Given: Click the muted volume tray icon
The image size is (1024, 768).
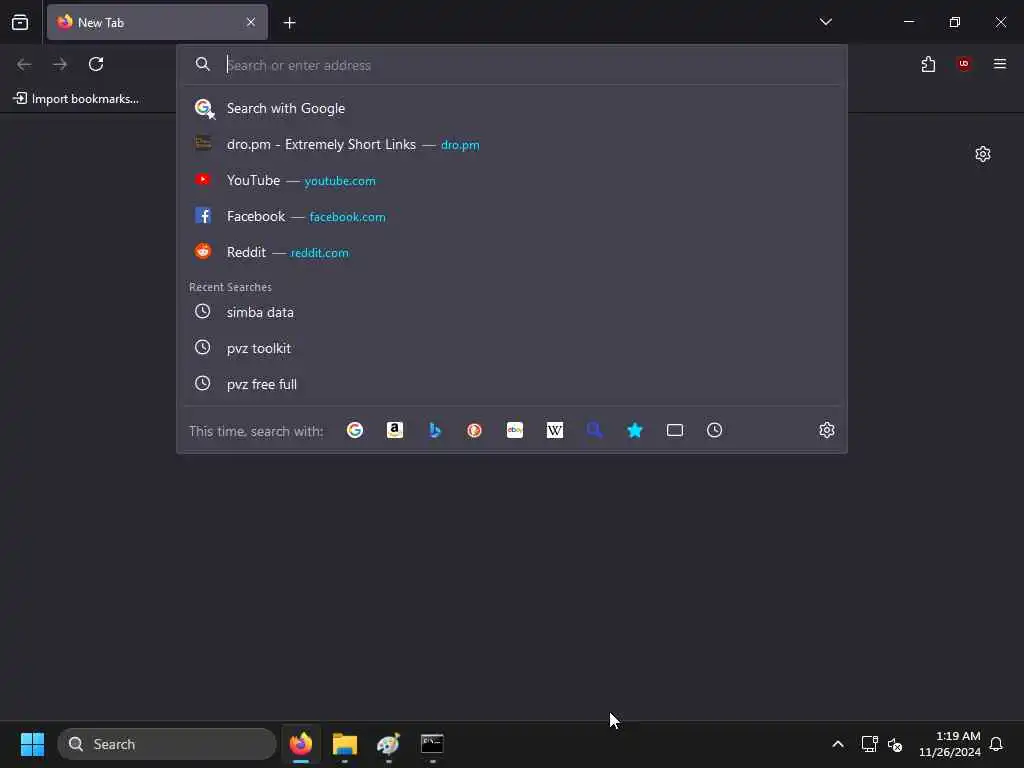Looking at the screenshot, I should [895, 744].
